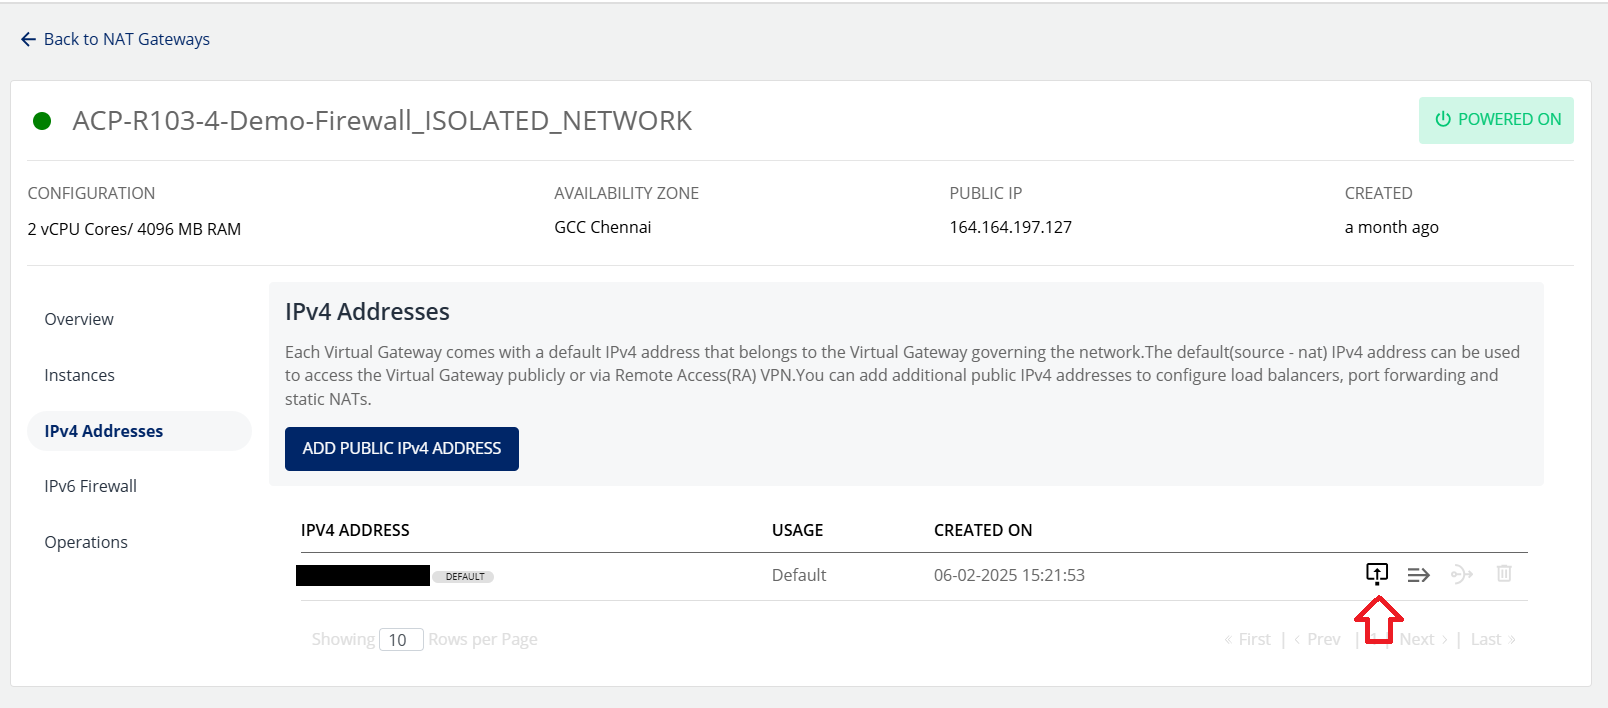This screenshot has height=708, width=1608.
Task: Open the Instances section
Action: 79,375
